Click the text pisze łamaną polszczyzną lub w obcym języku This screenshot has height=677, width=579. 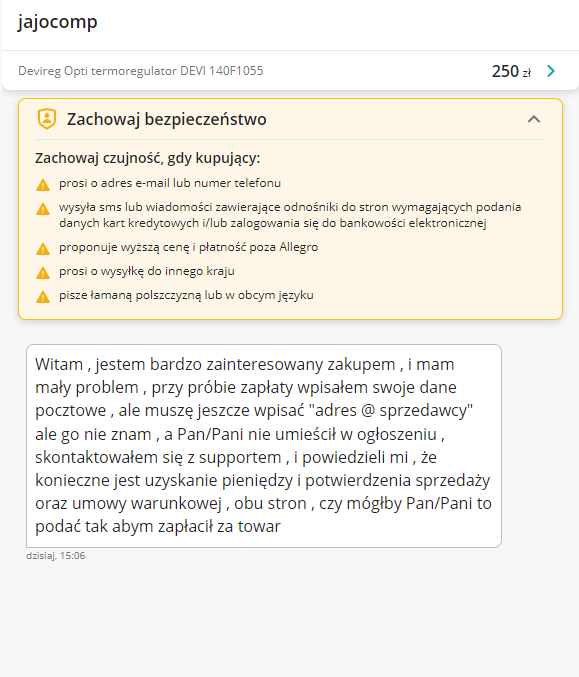(187, 295)
